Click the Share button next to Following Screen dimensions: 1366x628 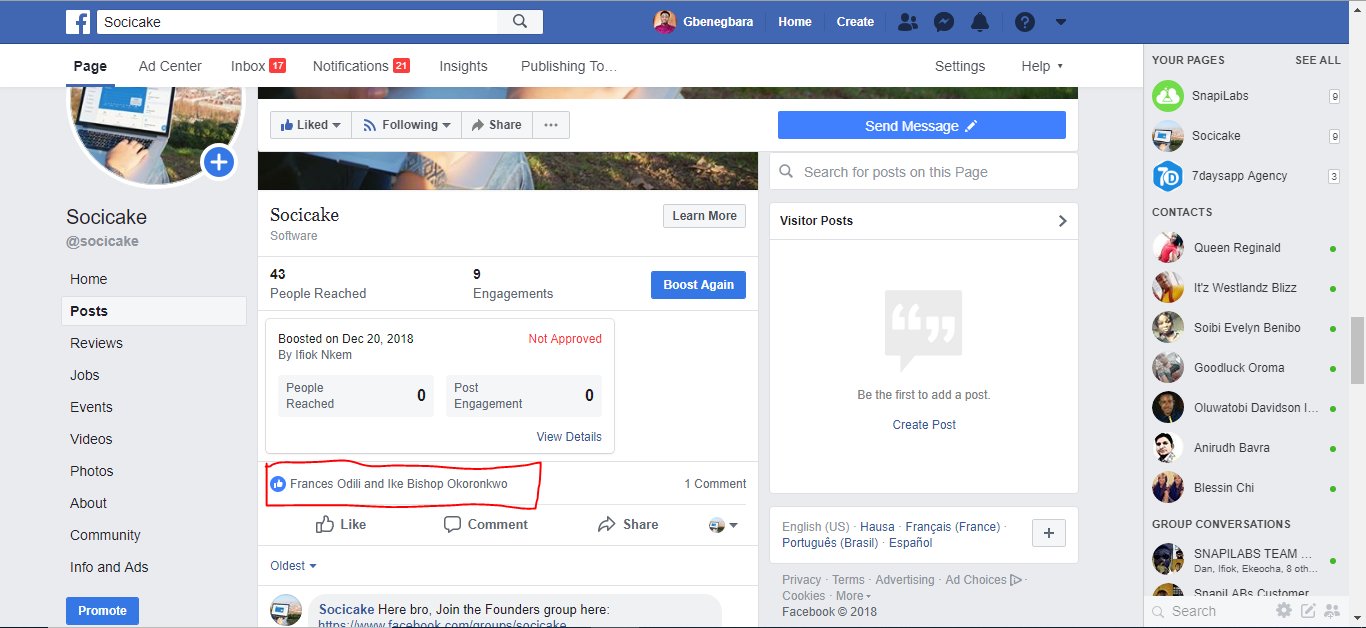pos(497,125)
